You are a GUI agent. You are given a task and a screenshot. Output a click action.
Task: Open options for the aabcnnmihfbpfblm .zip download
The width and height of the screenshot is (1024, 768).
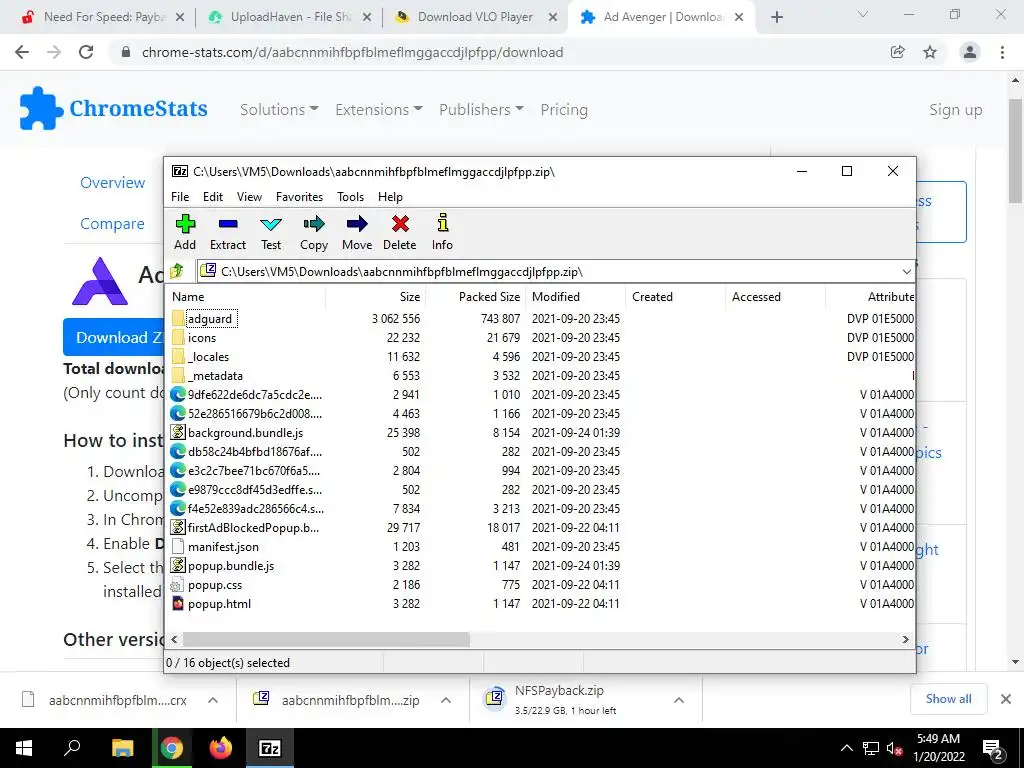446,700
